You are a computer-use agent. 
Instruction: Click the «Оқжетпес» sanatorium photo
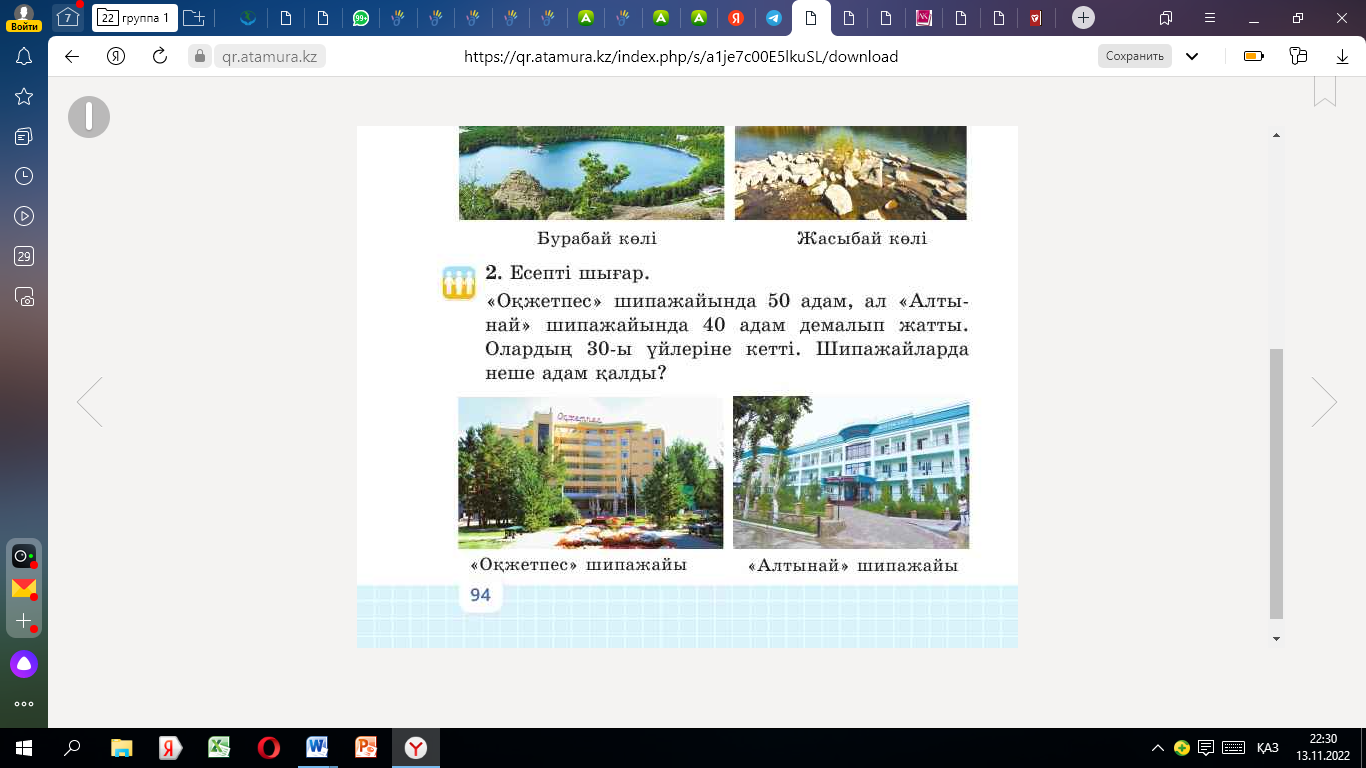click(x=590, y=472)
